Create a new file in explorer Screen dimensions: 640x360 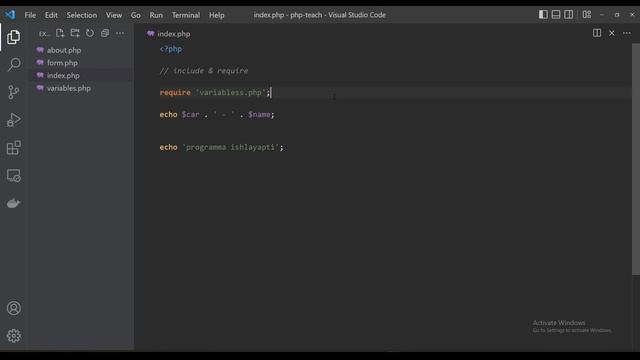[x=60, y=33]
